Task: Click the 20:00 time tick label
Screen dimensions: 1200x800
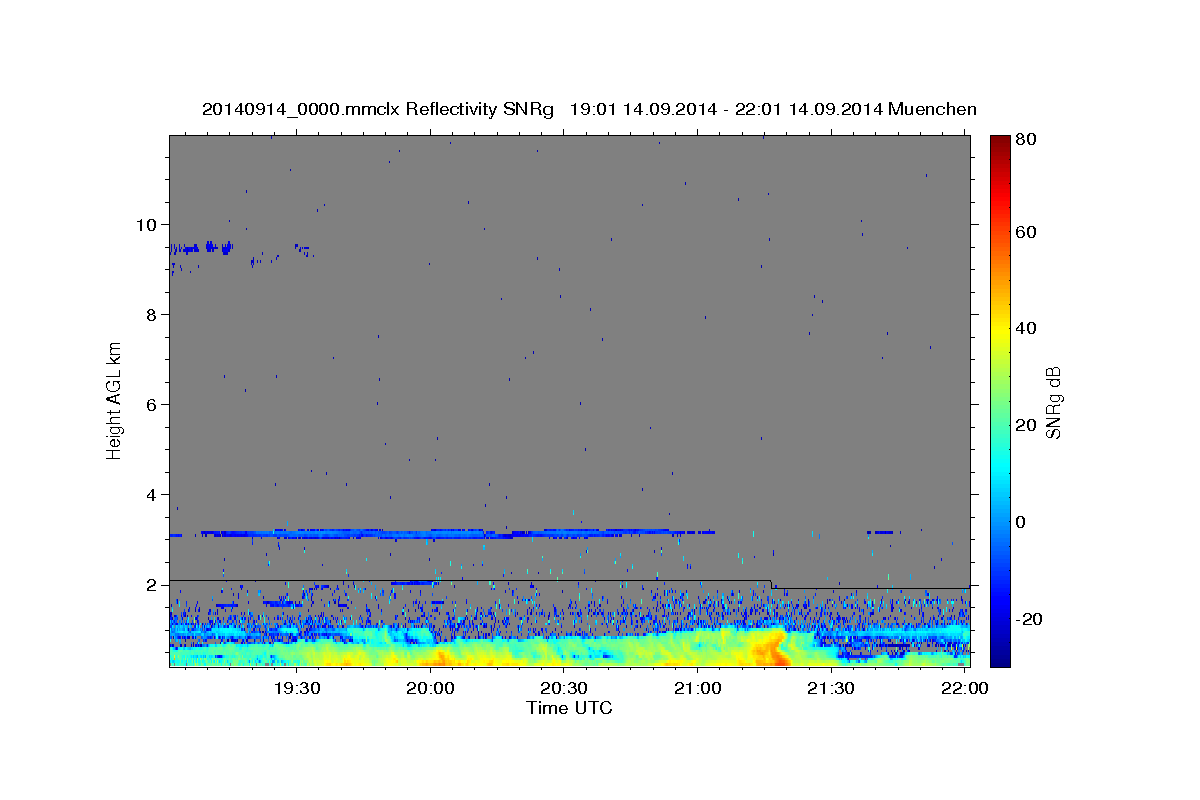Action: tap(431, 688)
